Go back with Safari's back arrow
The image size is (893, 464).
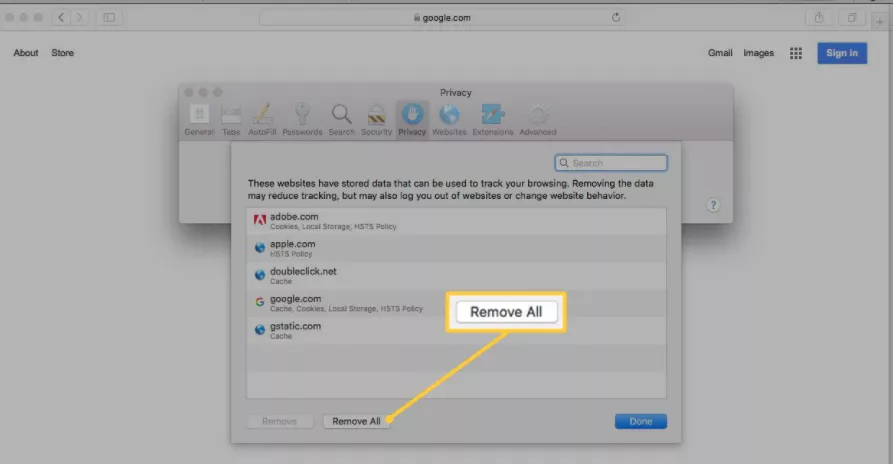61,18
